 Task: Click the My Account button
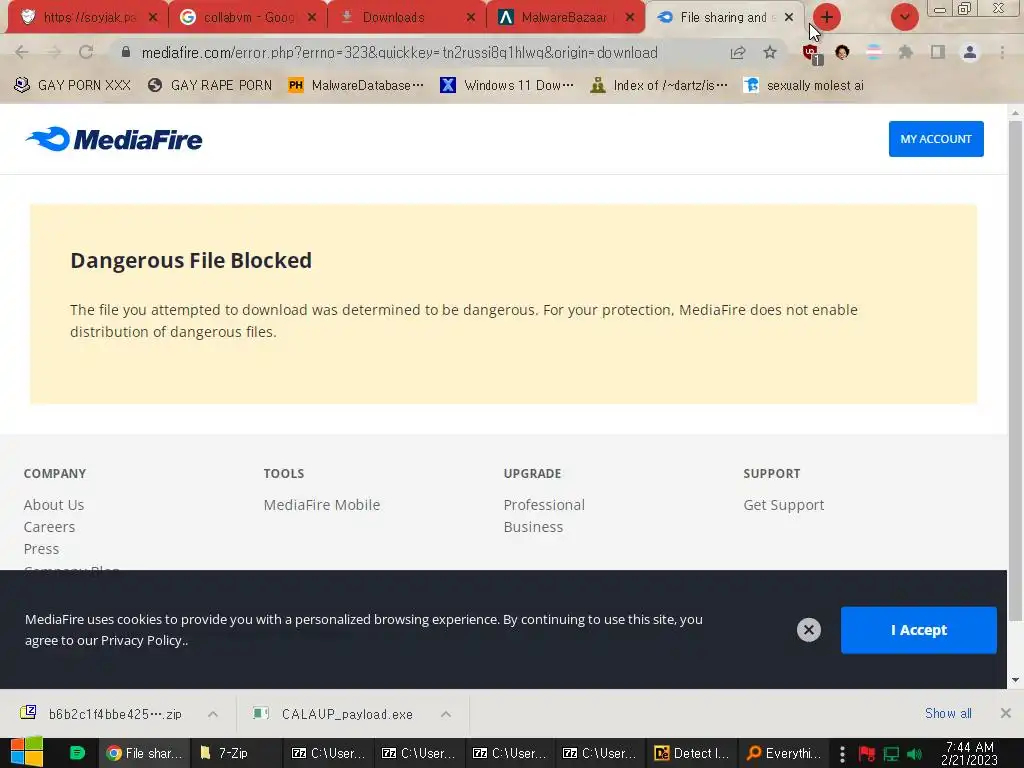(x=936, y=138)
